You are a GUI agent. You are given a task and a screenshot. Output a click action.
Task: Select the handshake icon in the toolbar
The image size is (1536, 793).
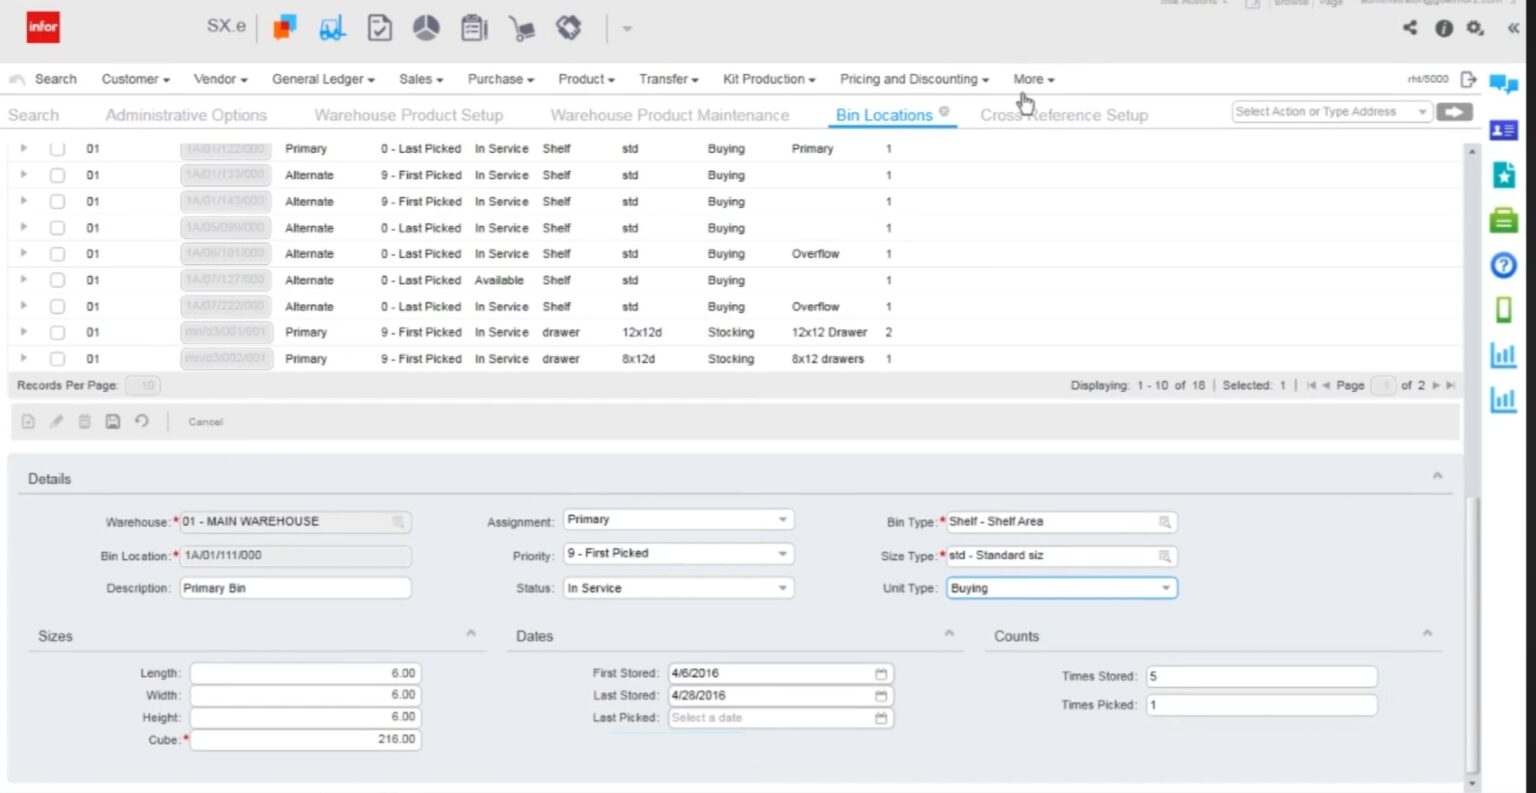568,28
